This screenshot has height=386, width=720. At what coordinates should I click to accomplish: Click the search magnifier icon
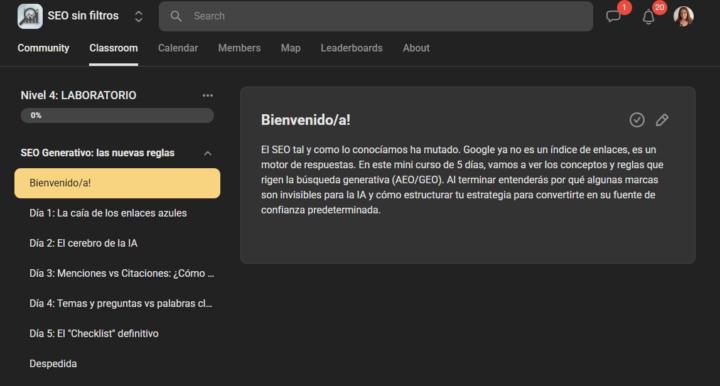tap(176, 16)
